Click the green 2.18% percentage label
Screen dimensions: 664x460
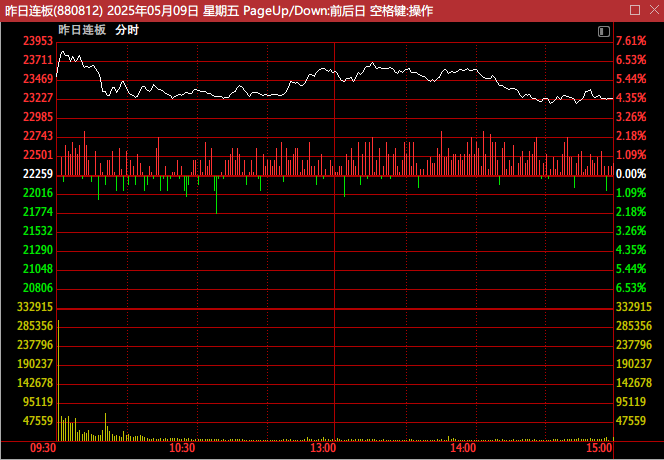tap(631, 212)
